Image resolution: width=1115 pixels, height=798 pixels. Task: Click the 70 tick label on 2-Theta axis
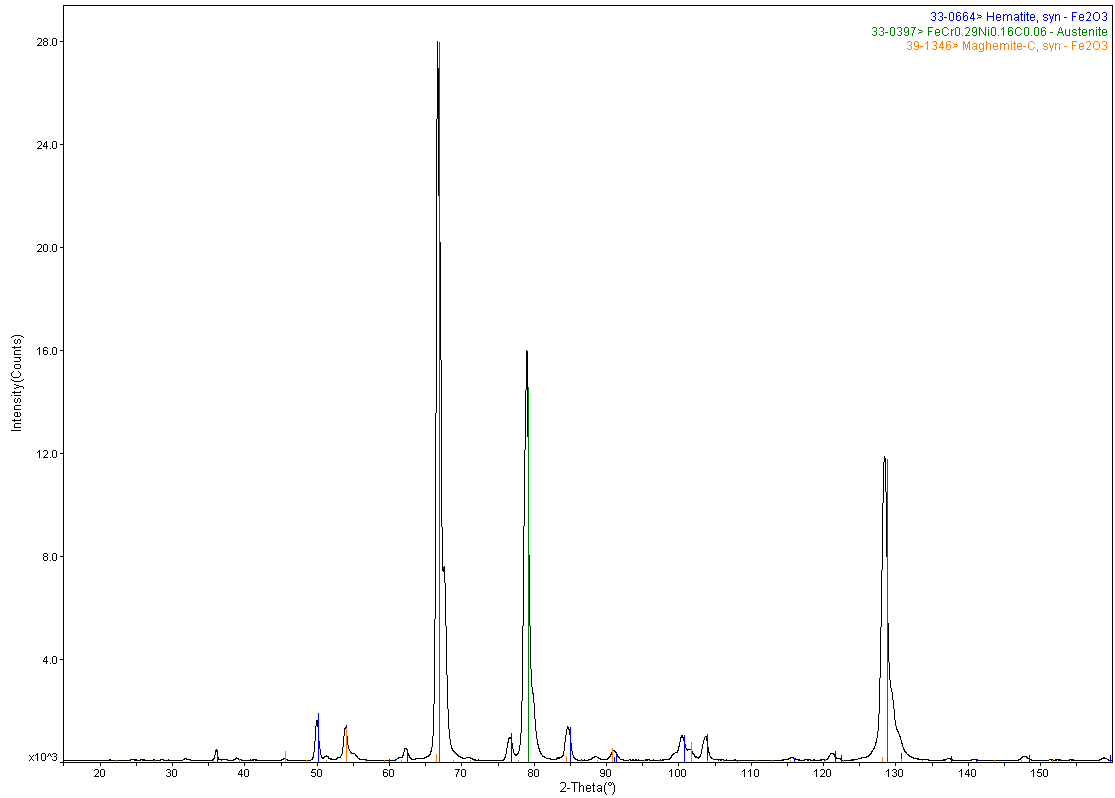point(461,773)
